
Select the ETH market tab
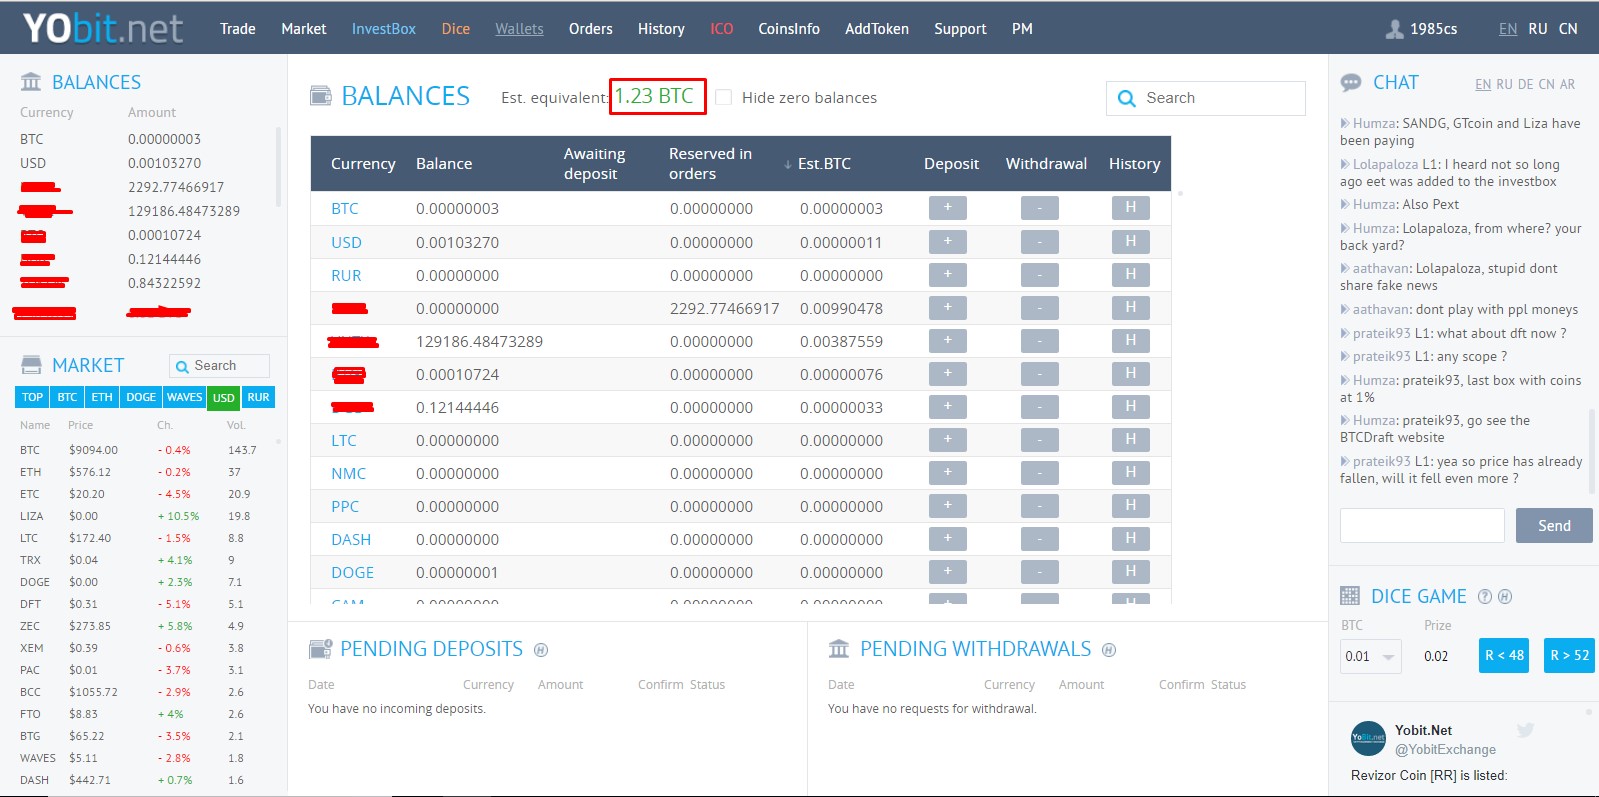click(x=102, y=397)
